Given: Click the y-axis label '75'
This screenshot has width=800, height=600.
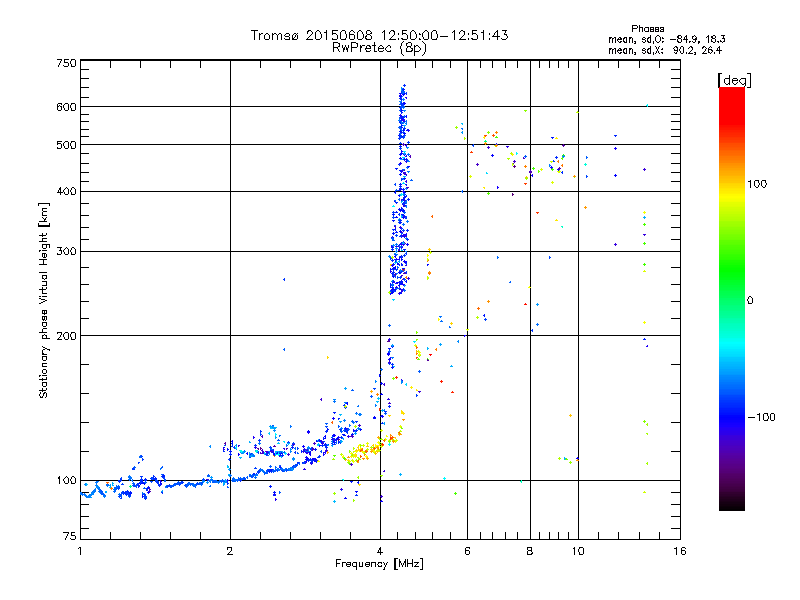Looking at the screenshot, I should pos(70,536).
